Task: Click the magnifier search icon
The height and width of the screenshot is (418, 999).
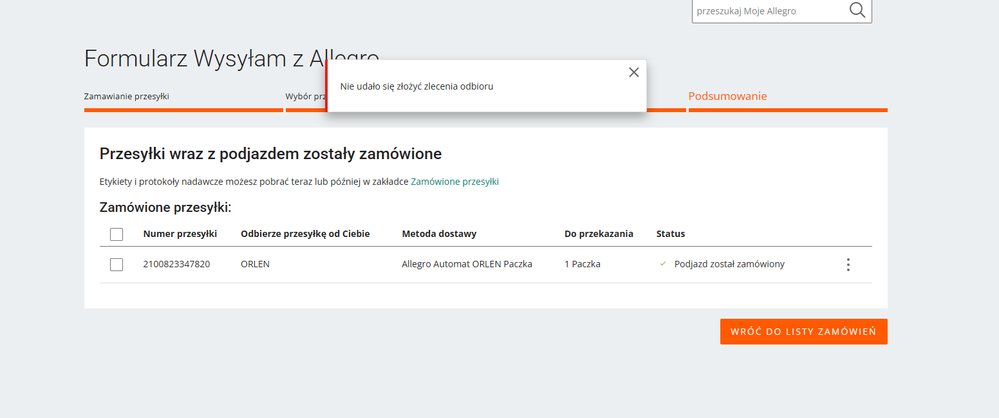Action: [x=857, y=11]
